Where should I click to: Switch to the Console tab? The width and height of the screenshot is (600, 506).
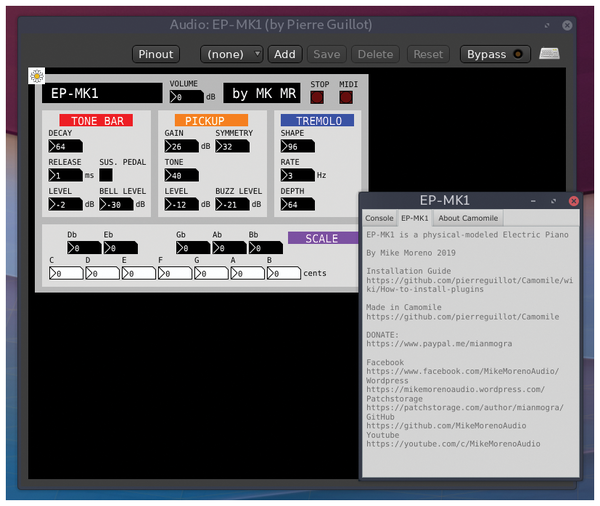point(379,218)
